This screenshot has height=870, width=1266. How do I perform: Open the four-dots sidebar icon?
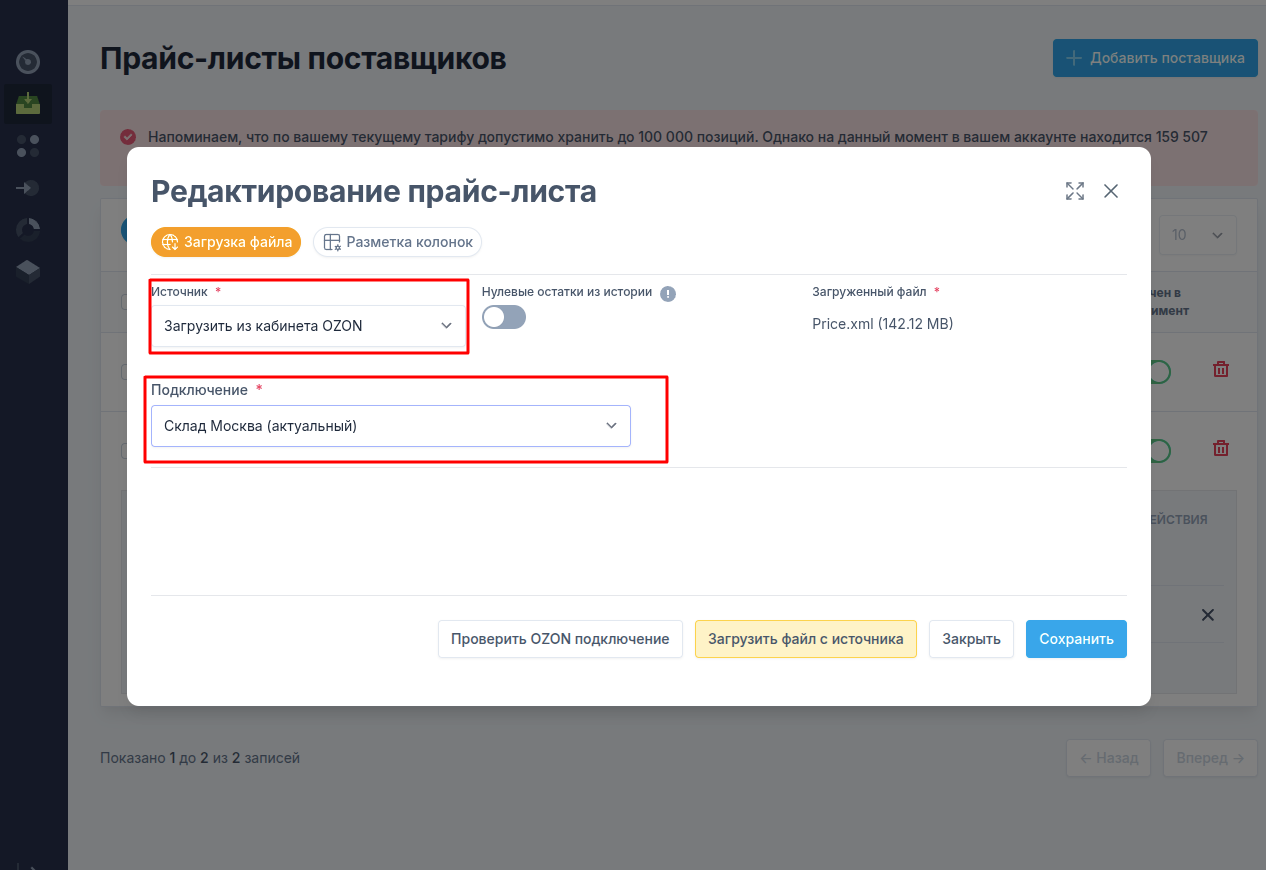coord(29,146)
